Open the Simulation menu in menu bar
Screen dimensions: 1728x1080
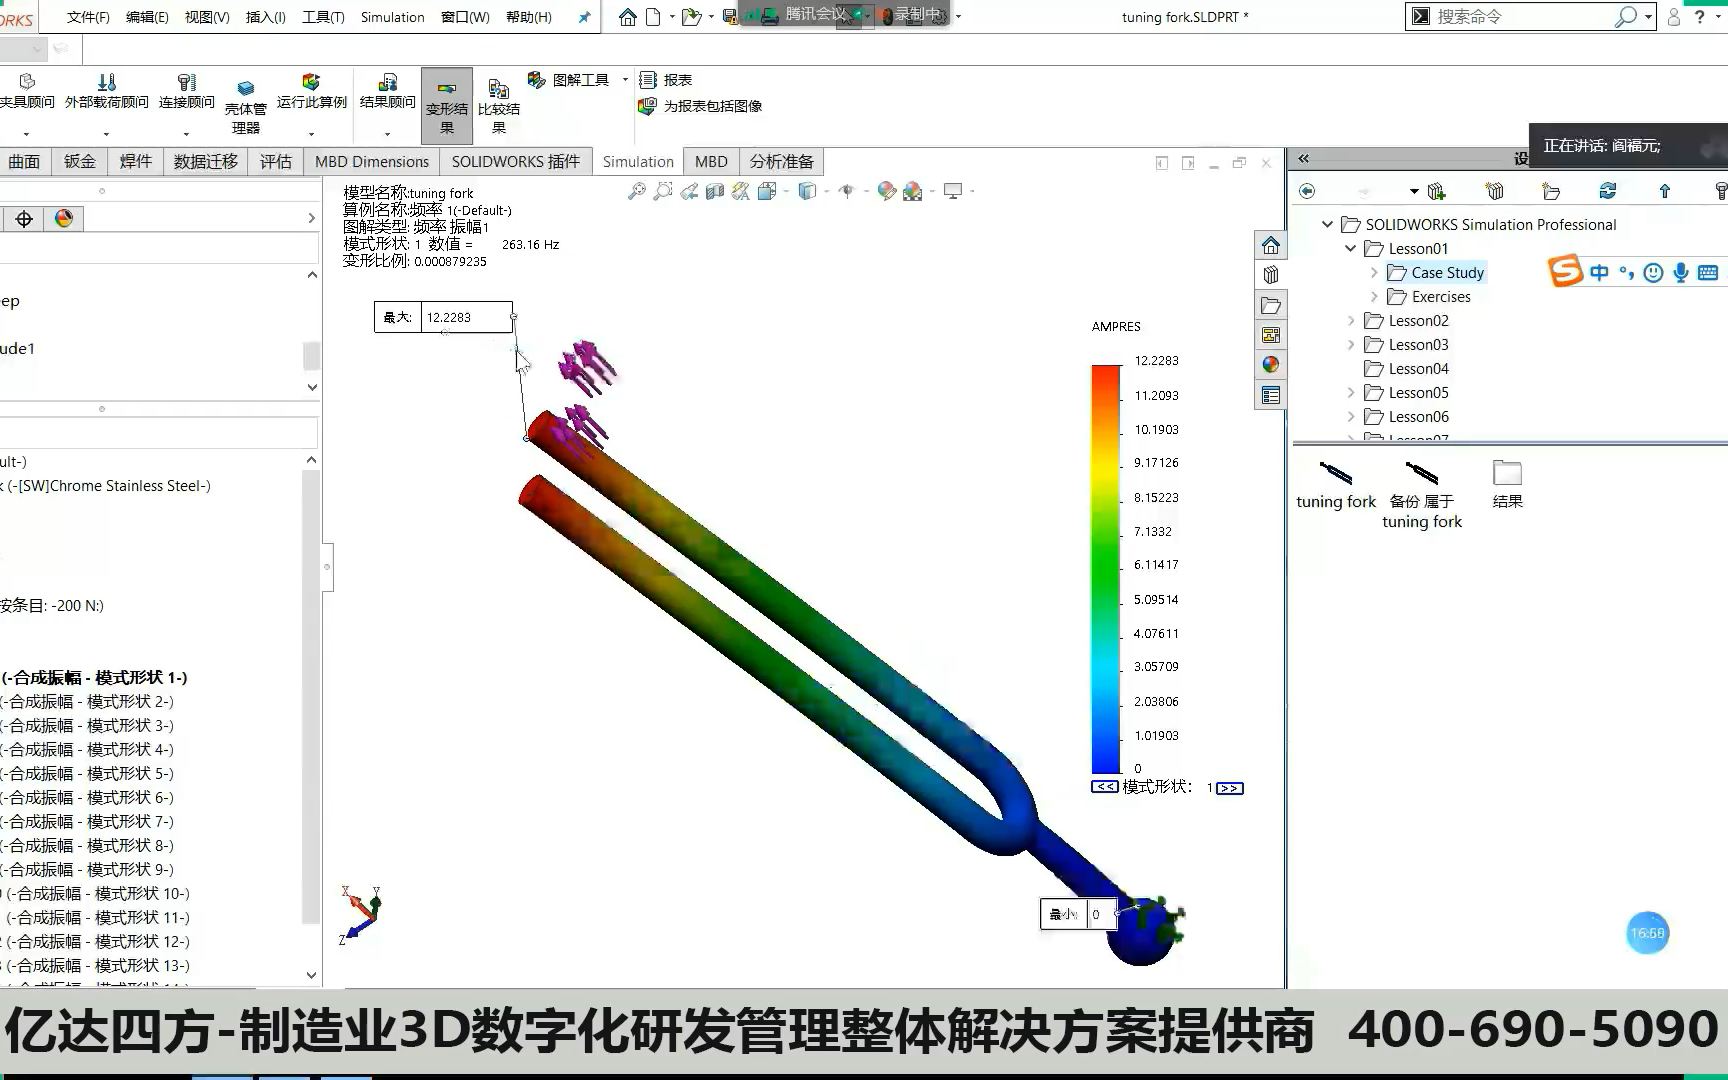(392, 17)
